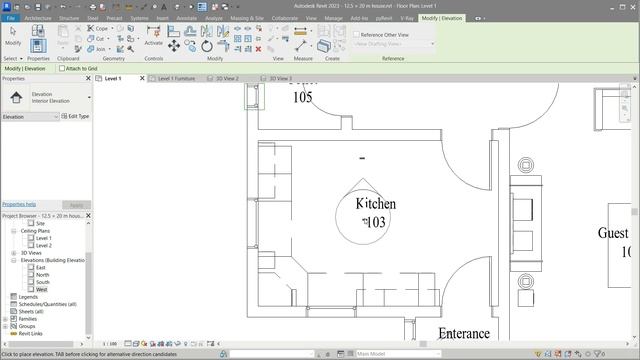Image resolution: width=640 pixels, height=360 pixels.
Task: Open the File menu tab
Action: pyautogui.click(x=11, y=18)
